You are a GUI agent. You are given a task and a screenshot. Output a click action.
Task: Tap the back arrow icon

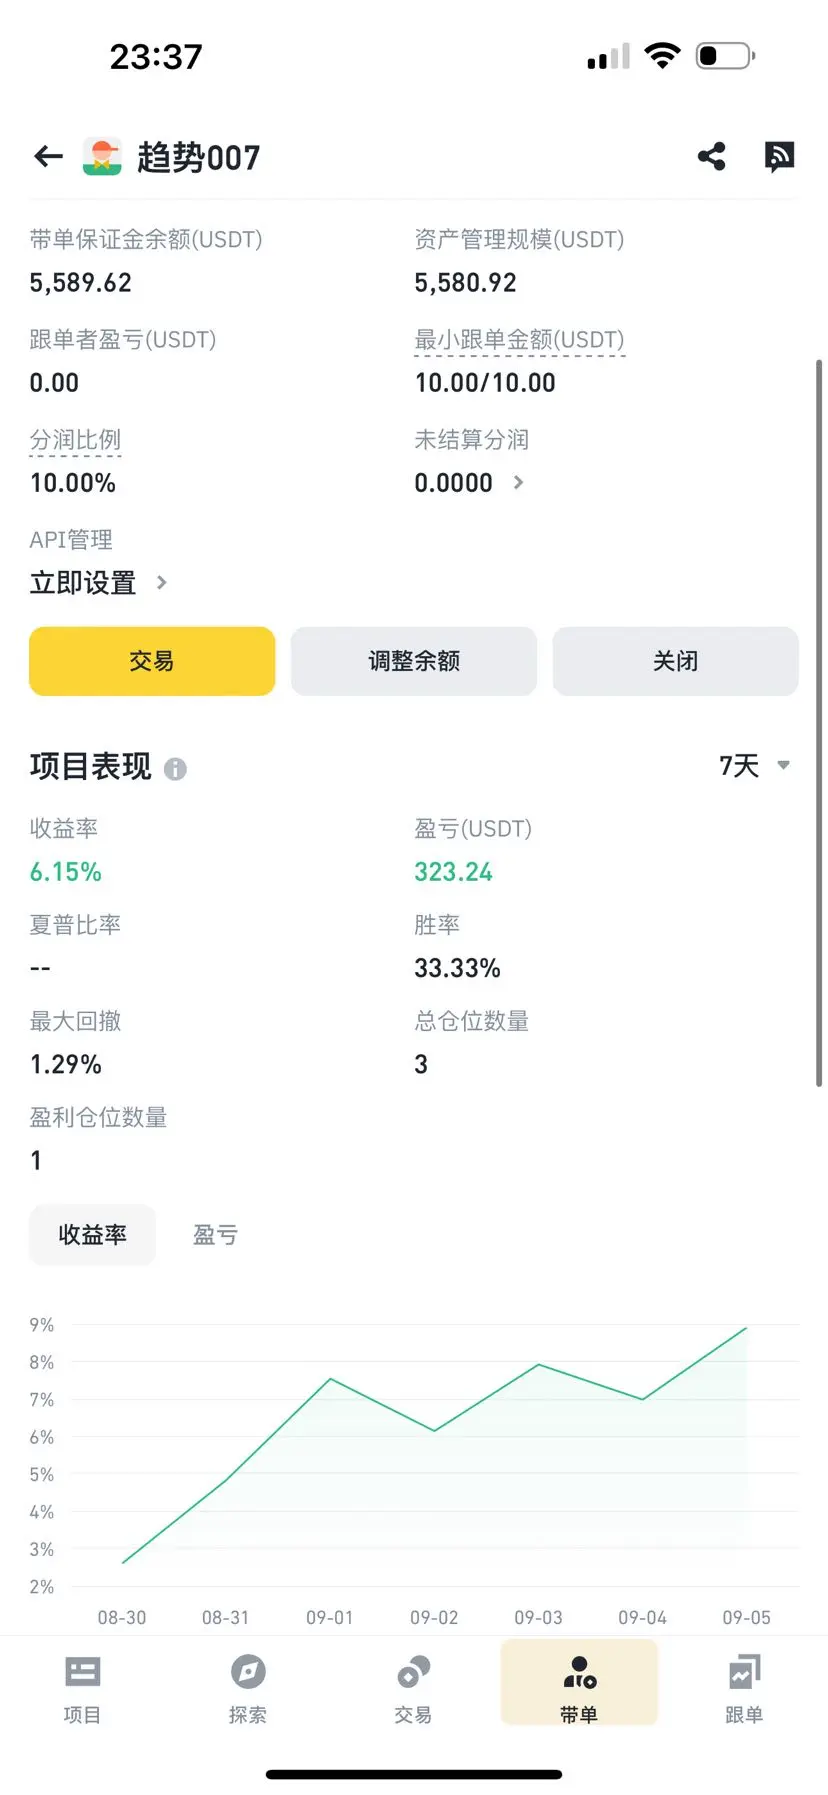(48, 157)
